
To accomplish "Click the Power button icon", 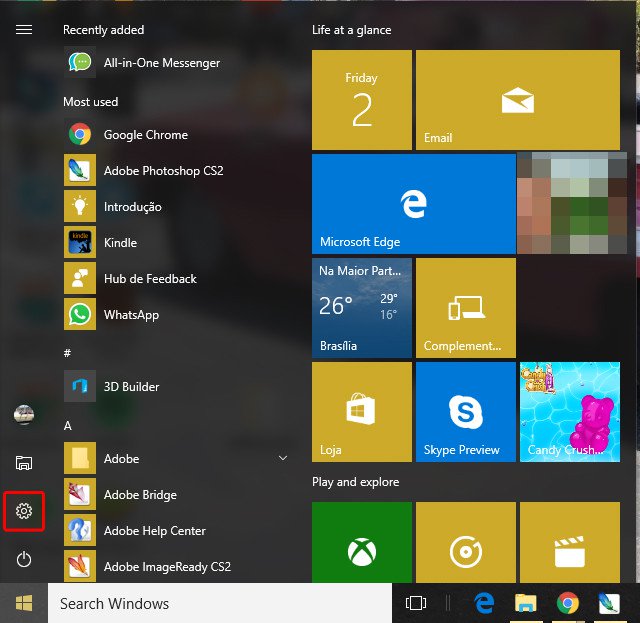I will pos(24,559).
